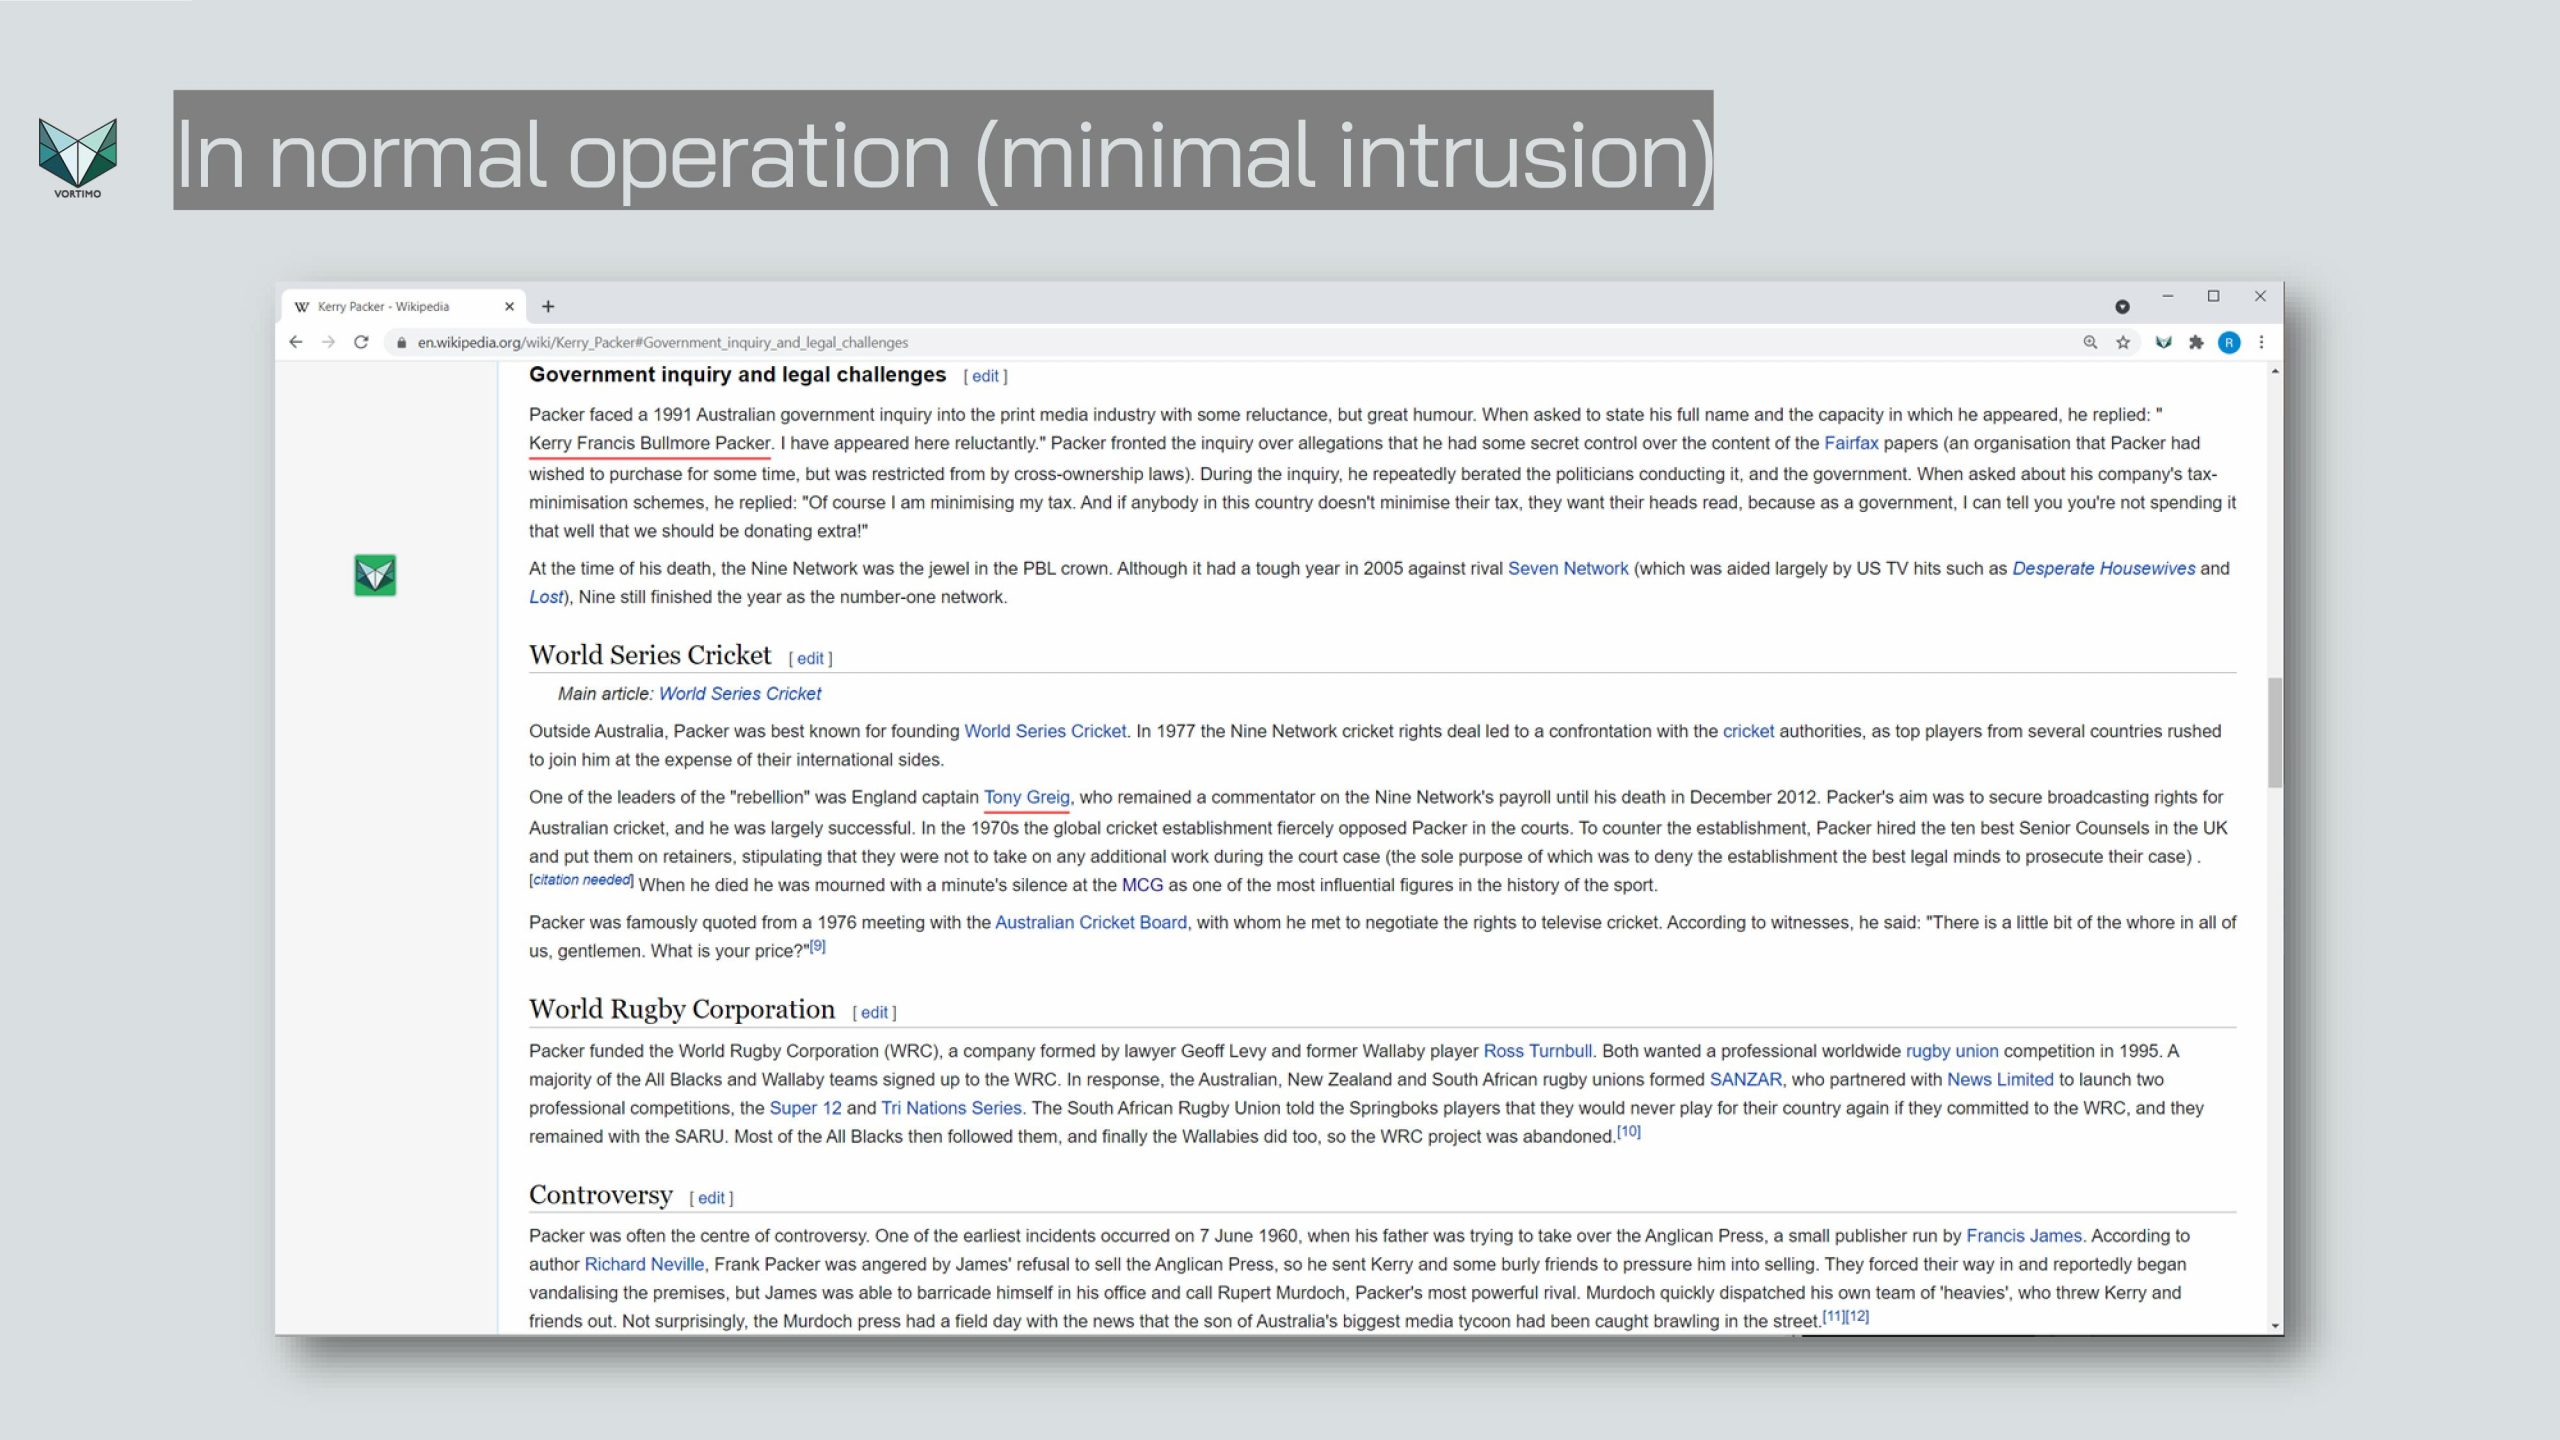Image resolution: width=2560 pixels, height=1440 pixels.
Task: Click the citation needed superscript
Action: pyautogui.click(x=581, y=880)
